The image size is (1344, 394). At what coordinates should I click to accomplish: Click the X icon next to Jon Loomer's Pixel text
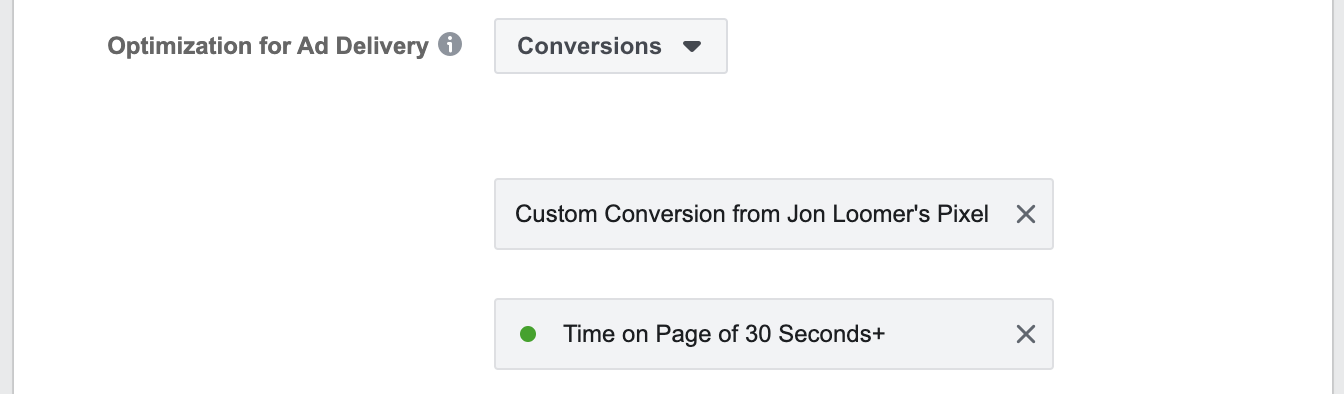pyautogui.click(x=1025, y=214)
